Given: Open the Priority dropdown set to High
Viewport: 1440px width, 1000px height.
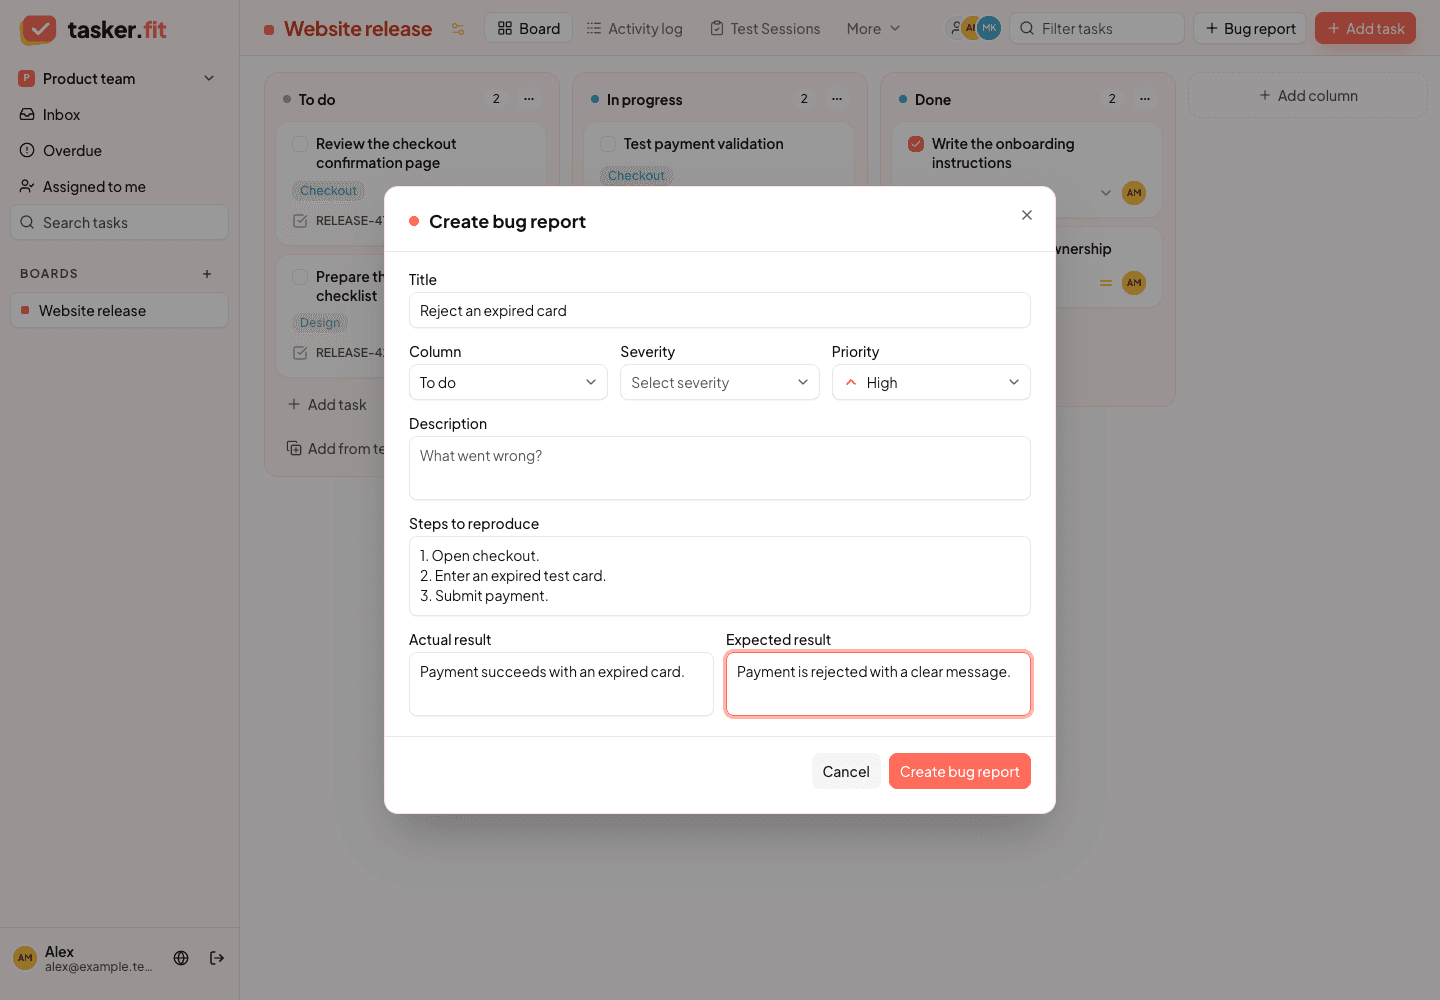Looking at the screenshot, I should tap(931, 382).
